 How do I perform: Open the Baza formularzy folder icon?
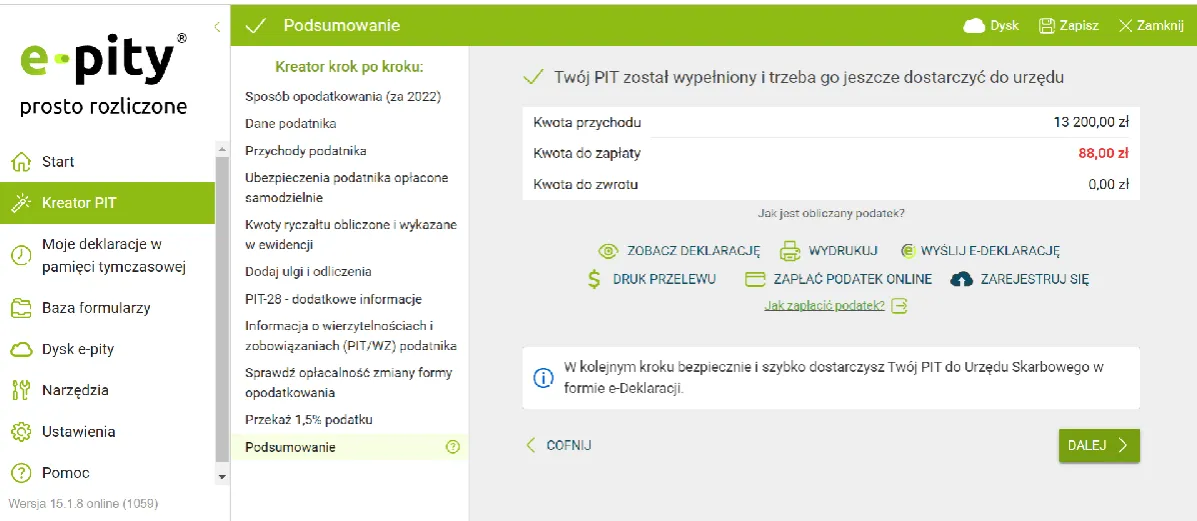21,309
